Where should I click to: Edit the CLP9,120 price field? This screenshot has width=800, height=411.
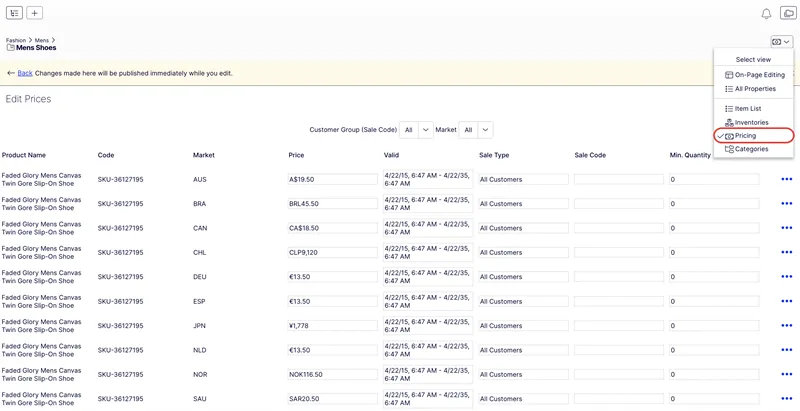(333, 252)
